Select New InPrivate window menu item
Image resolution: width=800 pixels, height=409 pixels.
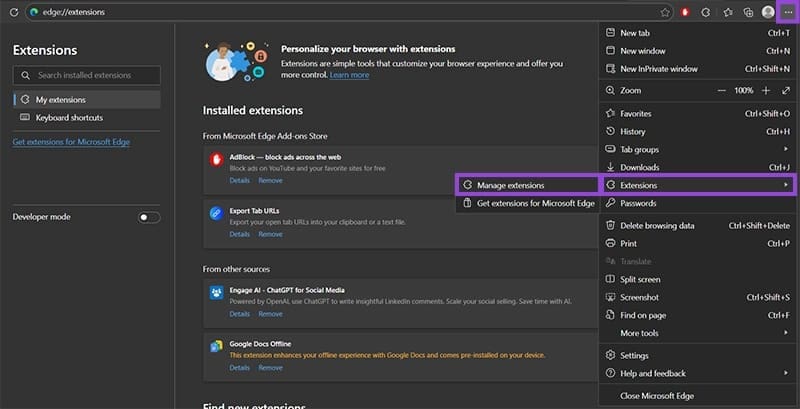(697, 69)
